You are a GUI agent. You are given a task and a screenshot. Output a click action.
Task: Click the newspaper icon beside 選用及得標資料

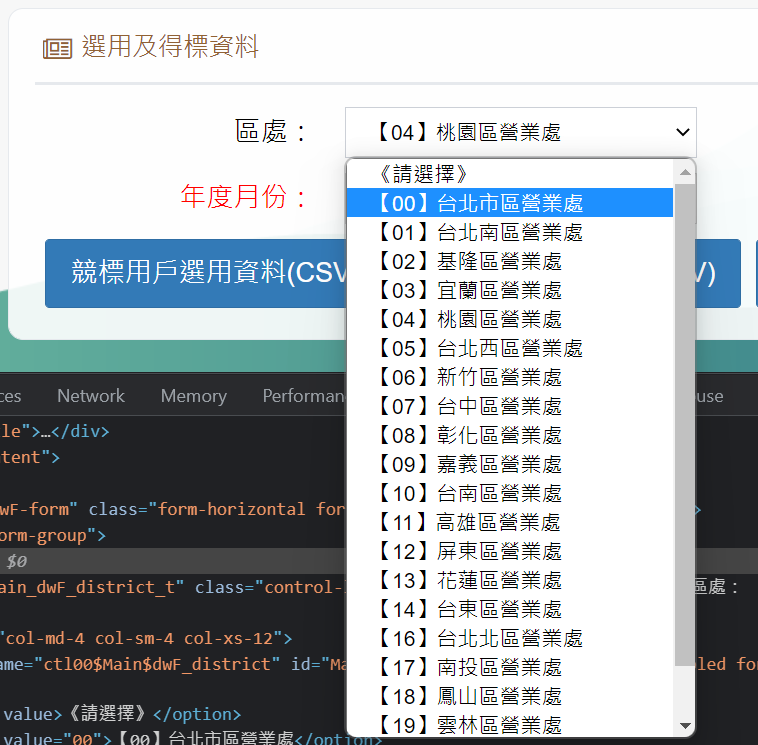tap(58, 48)
